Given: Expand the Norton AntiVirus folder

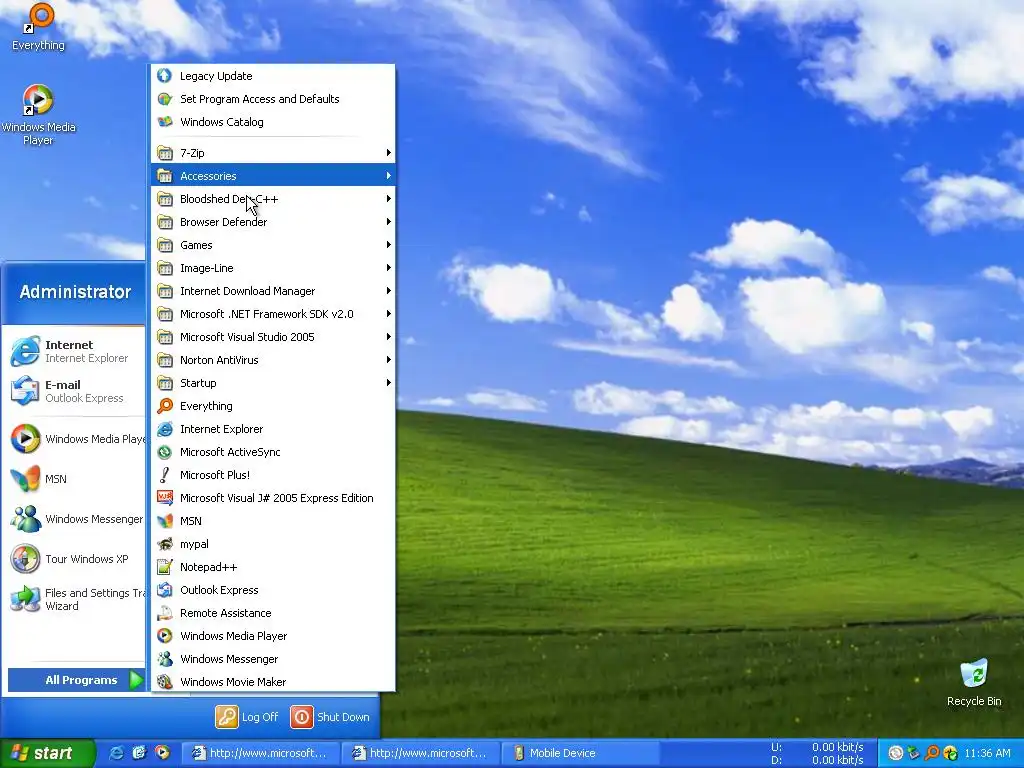Looking at the screenshot, I should point(273,360).
